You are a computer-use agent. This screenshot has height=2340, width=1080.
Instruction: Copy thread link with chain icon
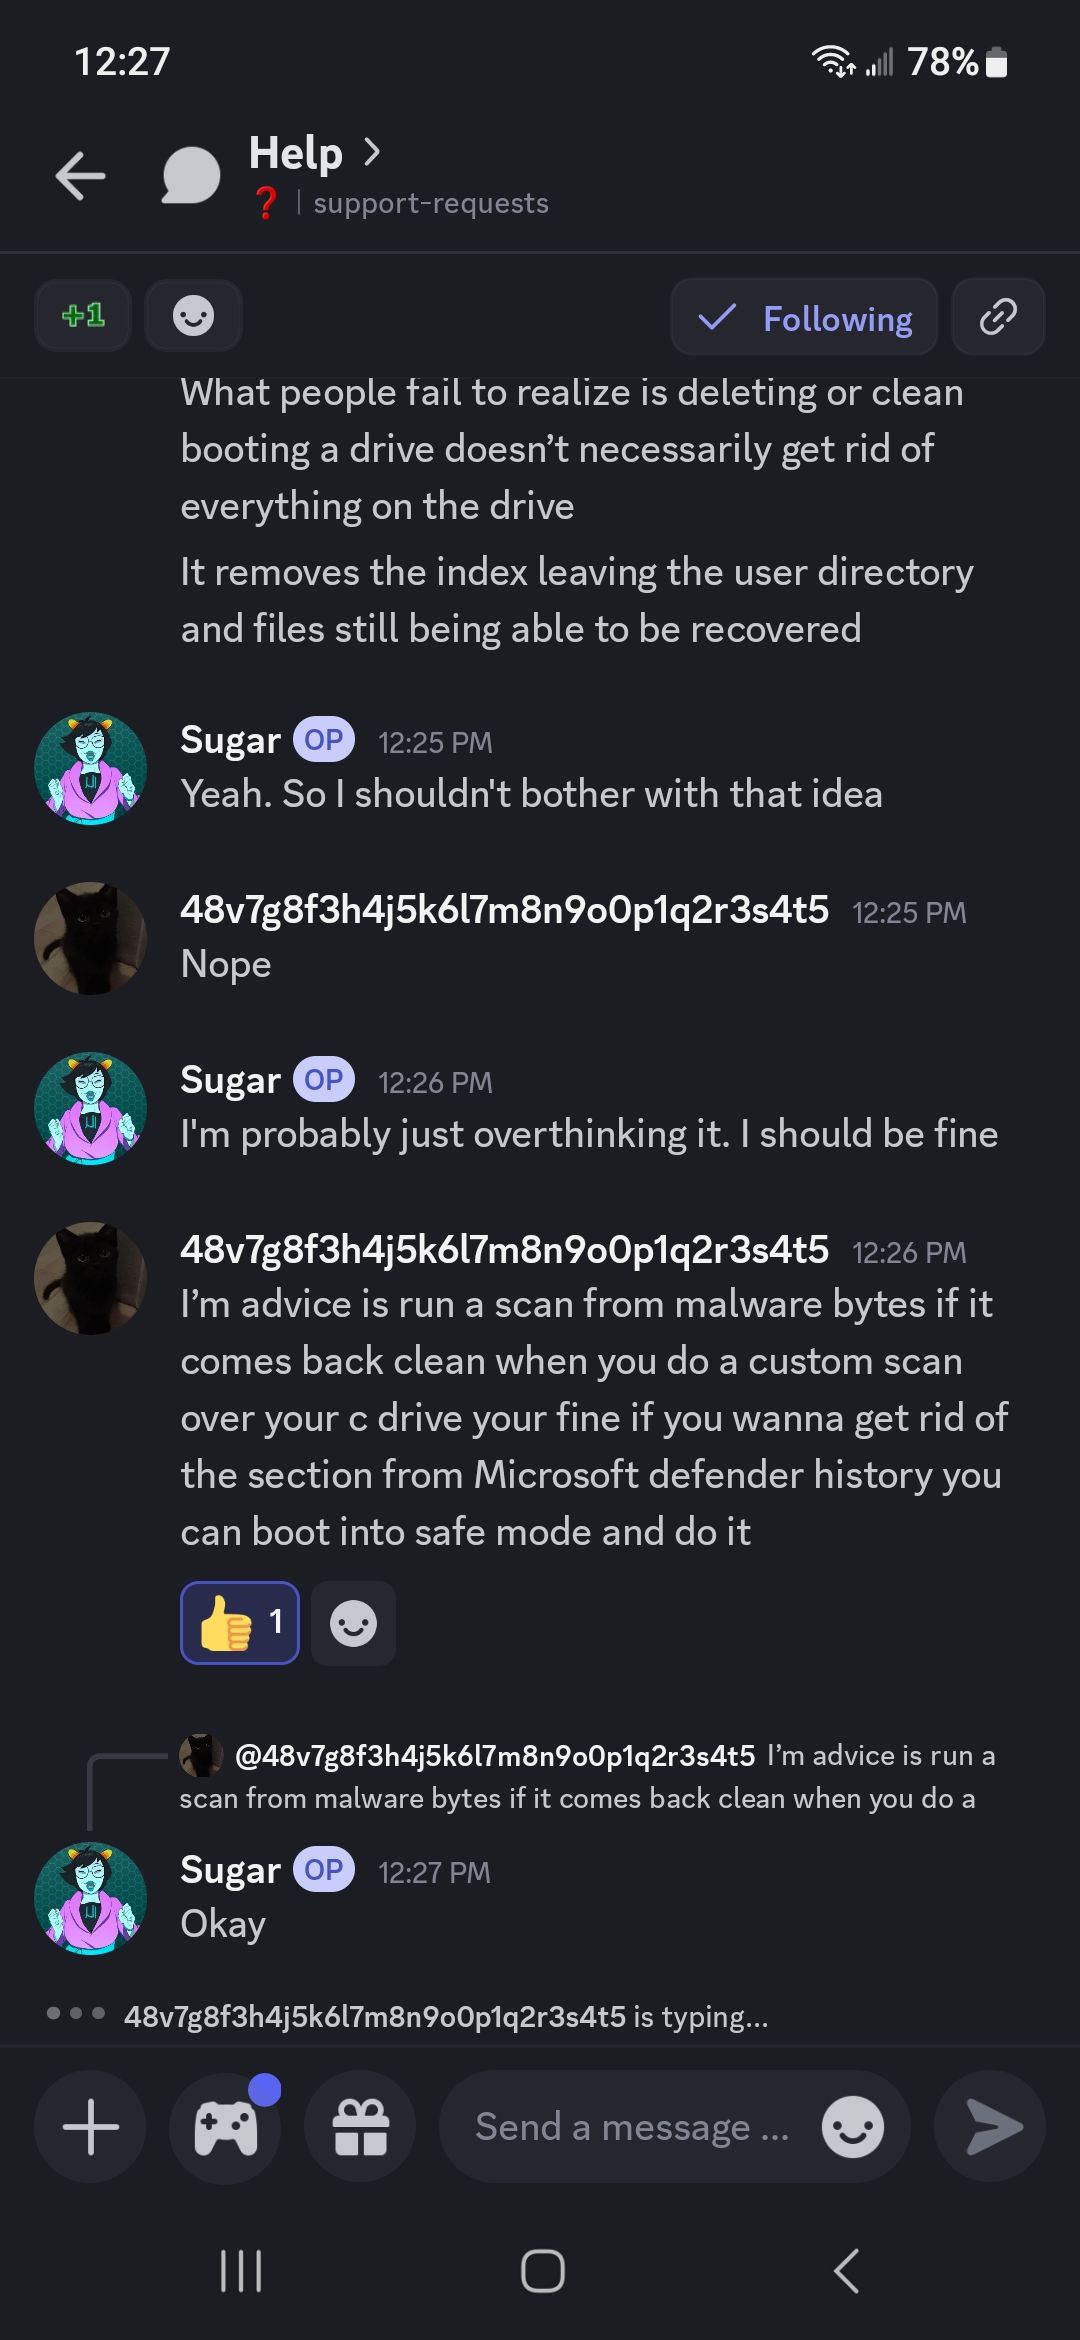(x=997, y=317)
